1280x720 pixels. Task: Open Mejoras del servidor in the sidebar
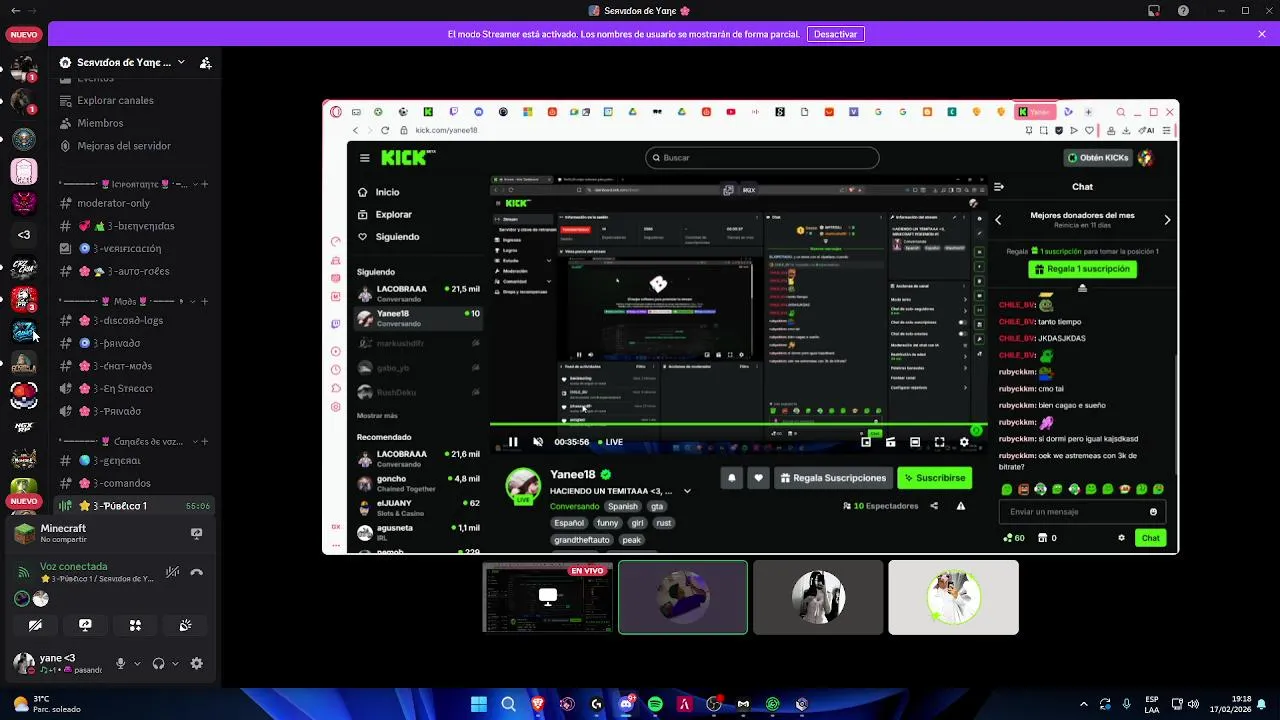pyautogui.click(x=135, y=146)
